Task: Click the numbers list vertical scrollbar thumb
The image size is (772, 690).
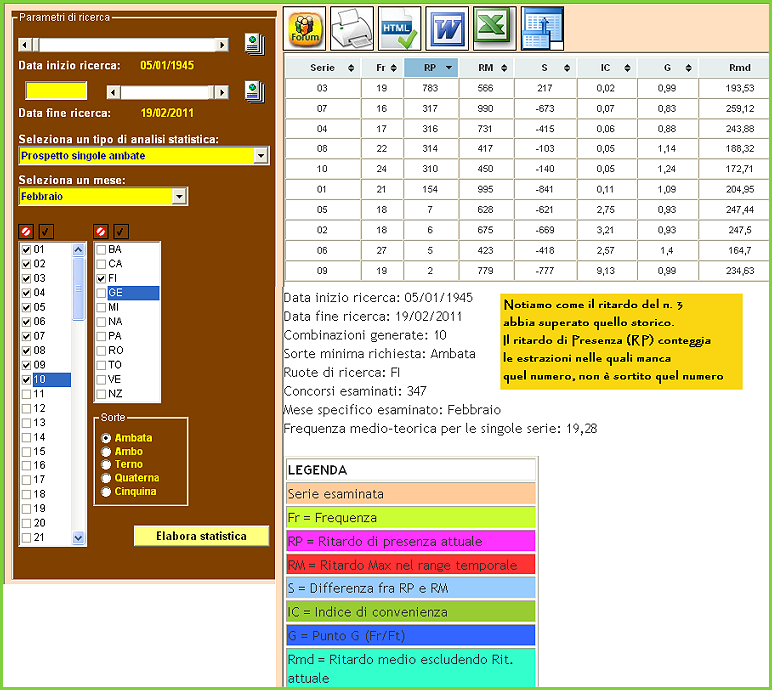Action: [x=78, y=289]
